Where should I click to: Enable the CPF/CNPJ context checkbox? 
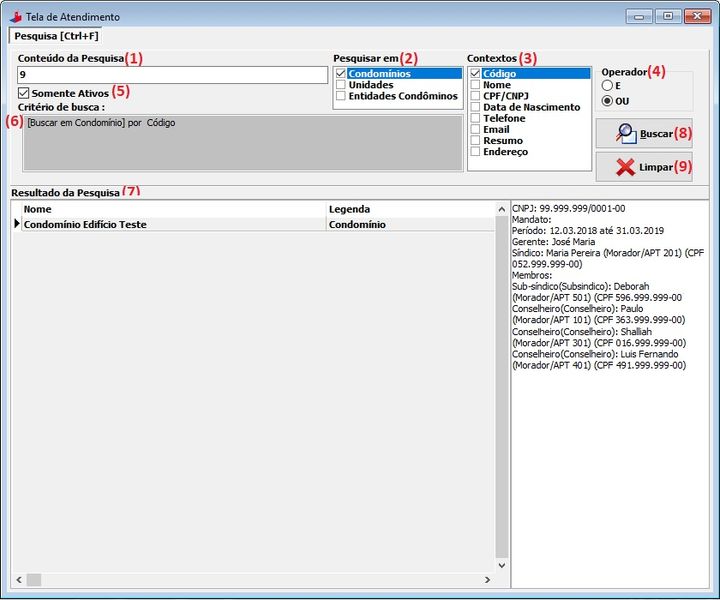point(476,96)
